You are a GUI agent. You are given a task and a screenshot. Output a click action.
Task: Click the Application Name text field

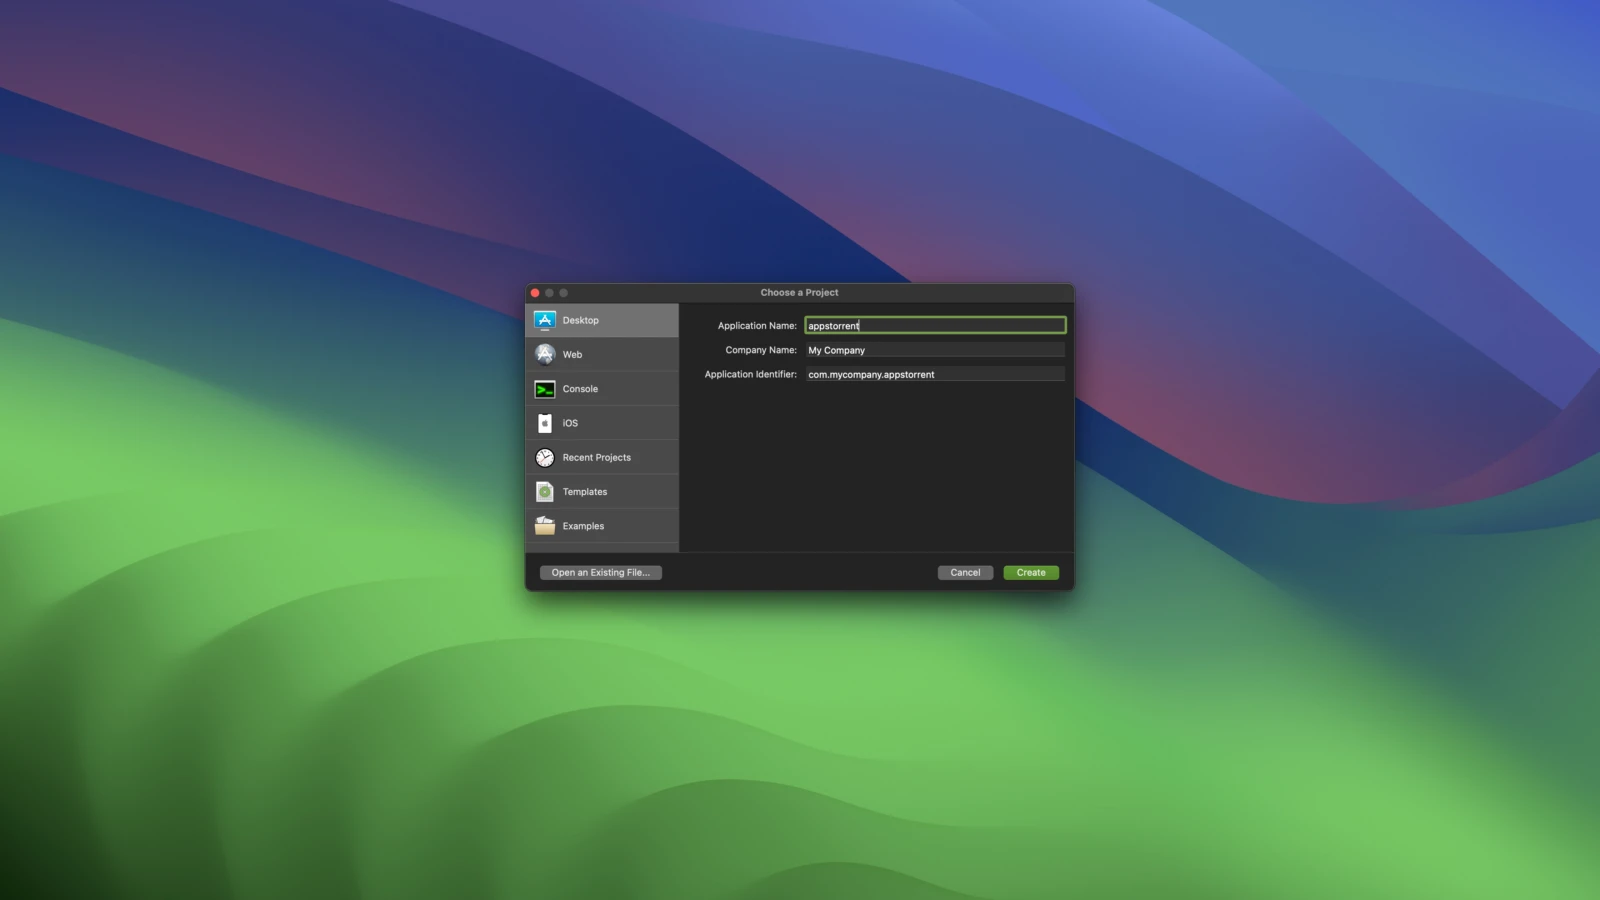coord(935,326)
